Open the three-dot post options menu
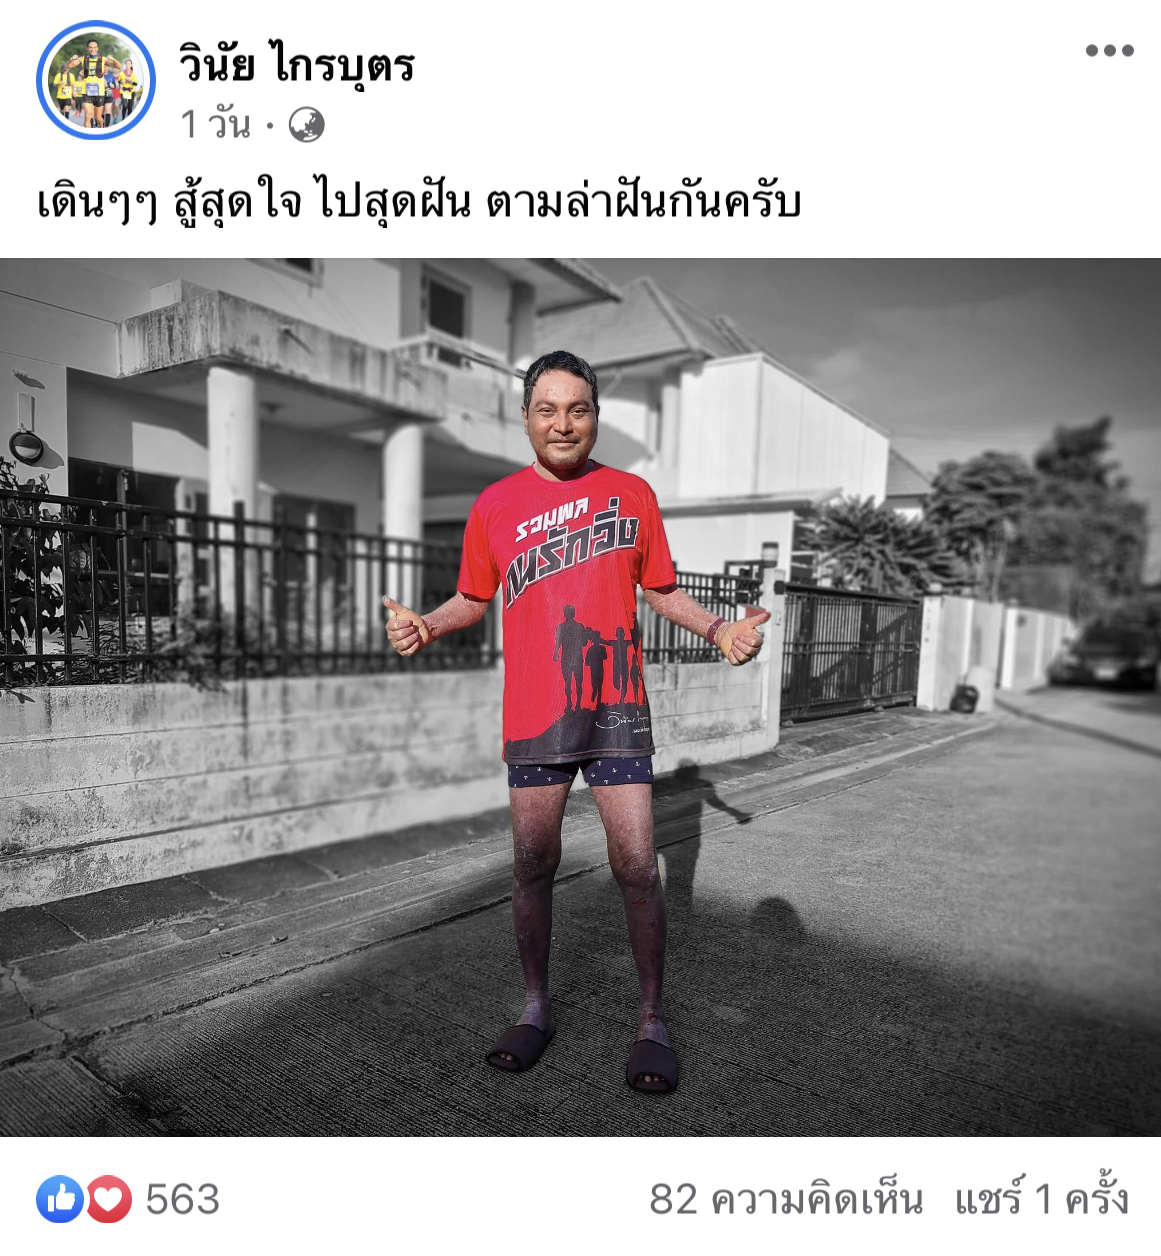1161x1256 pixels. click(x=1109, y=50)
